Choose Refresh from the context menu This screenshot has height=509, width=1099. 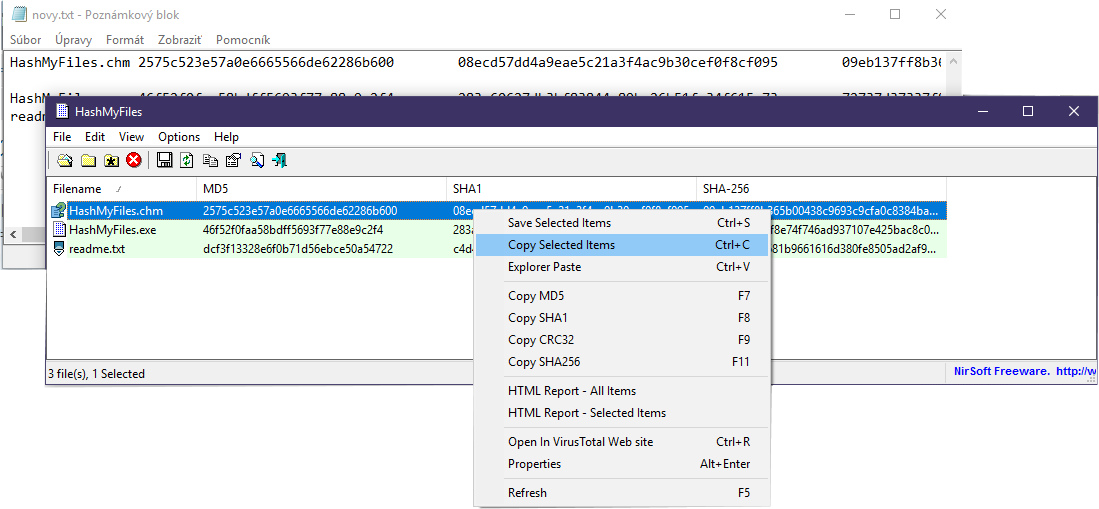coord(622,493)
